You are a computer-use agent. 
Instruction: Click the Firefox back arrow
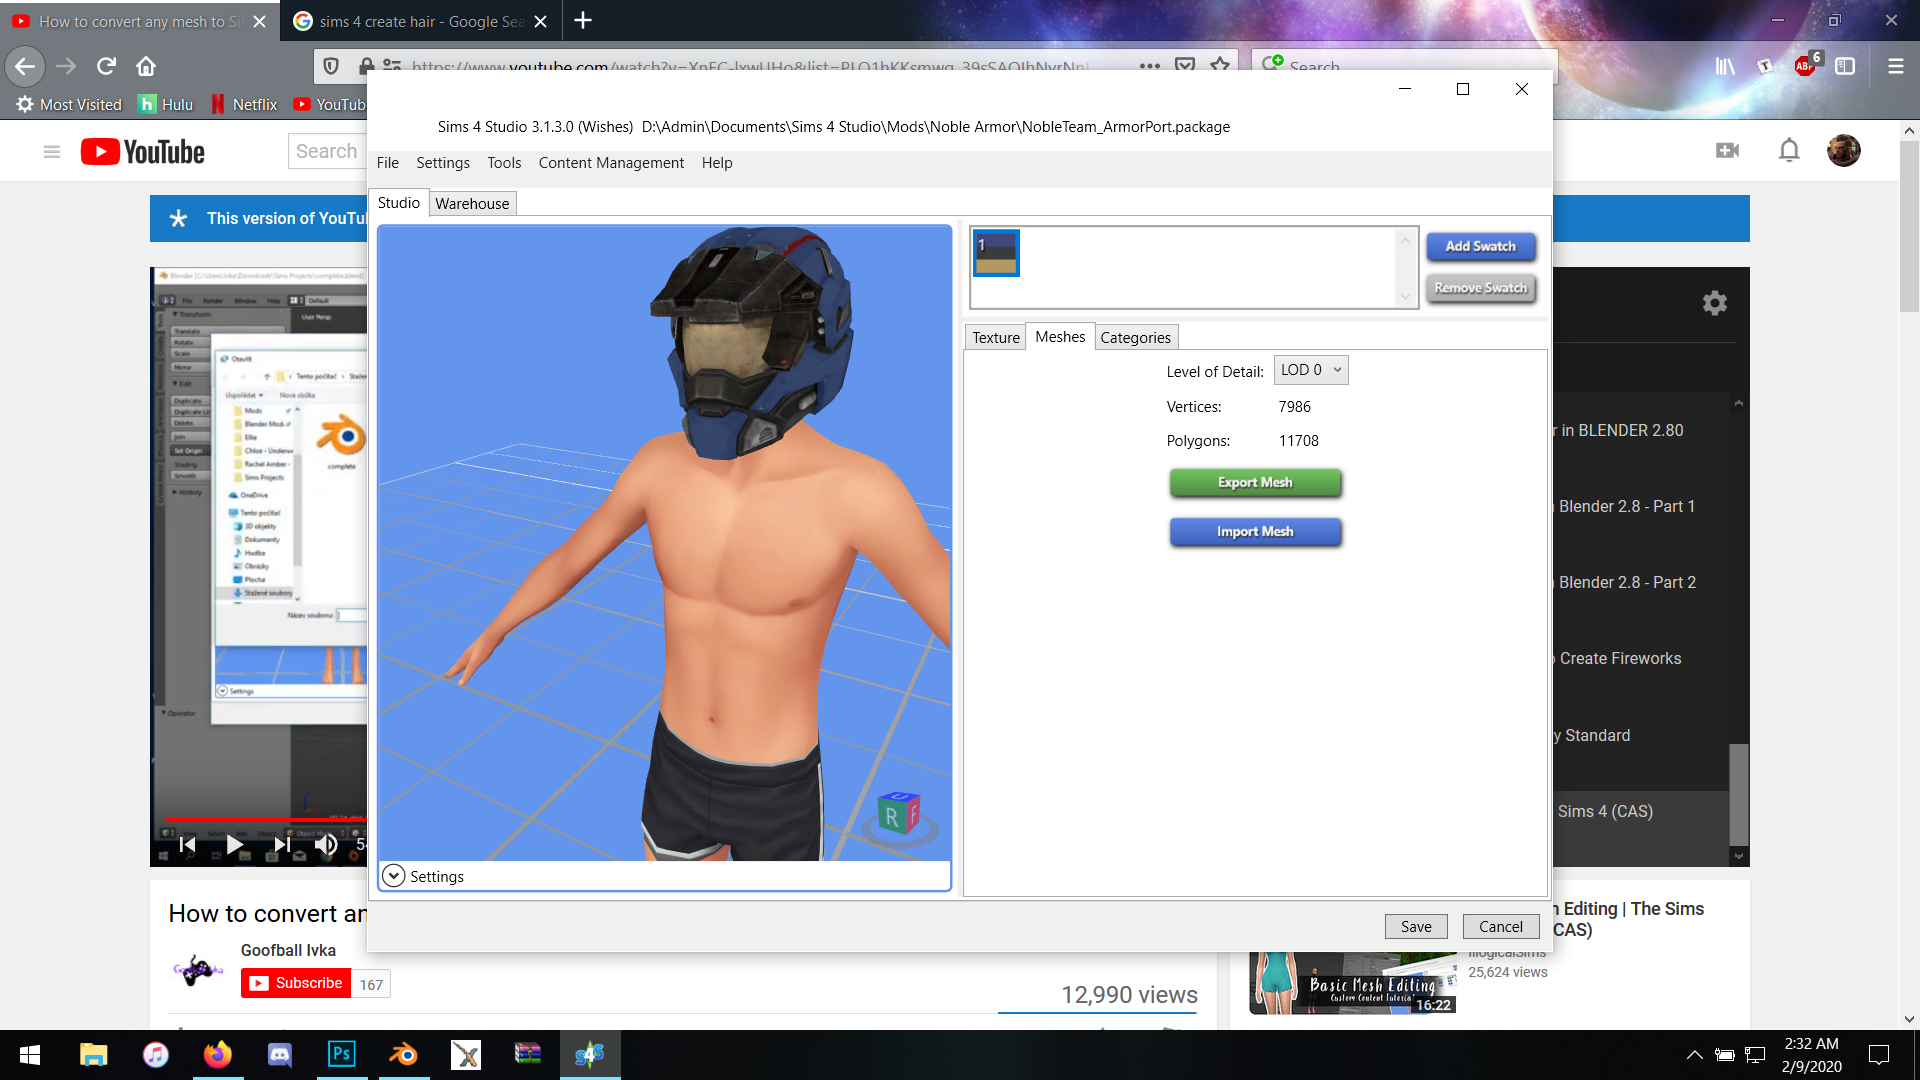(25, 66)
